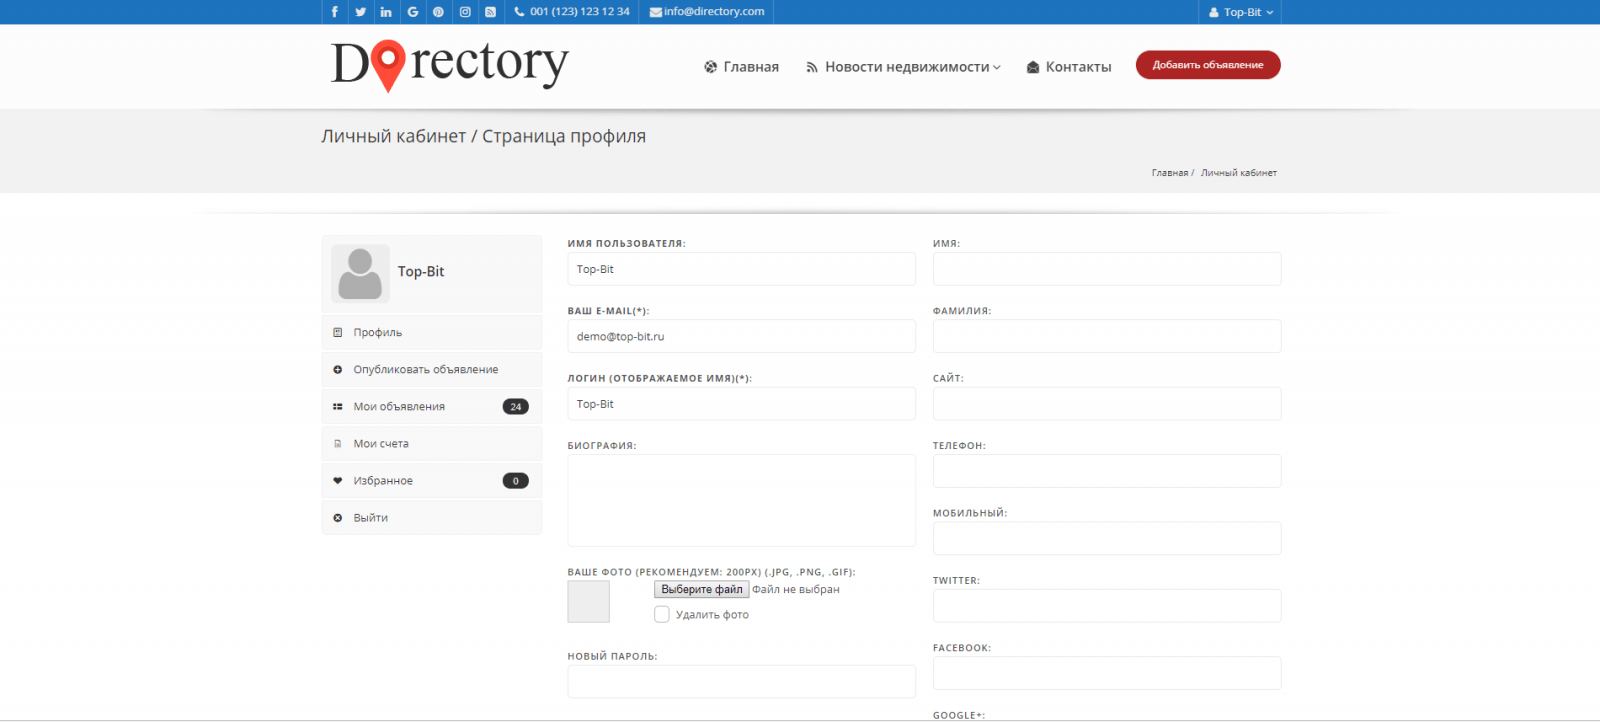Click the Новый пароль field
1600x722 pixels.
point(741,681)
